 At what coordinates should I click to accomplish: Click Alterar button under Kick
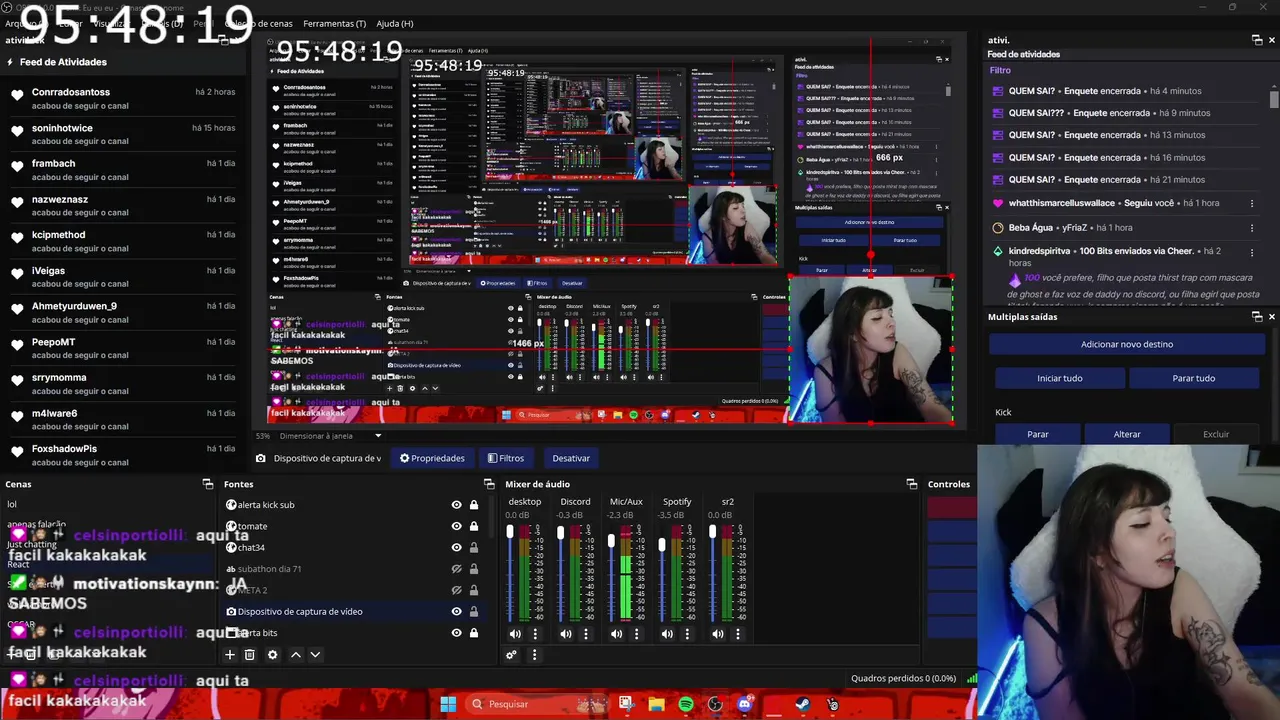pos(1127,434)
